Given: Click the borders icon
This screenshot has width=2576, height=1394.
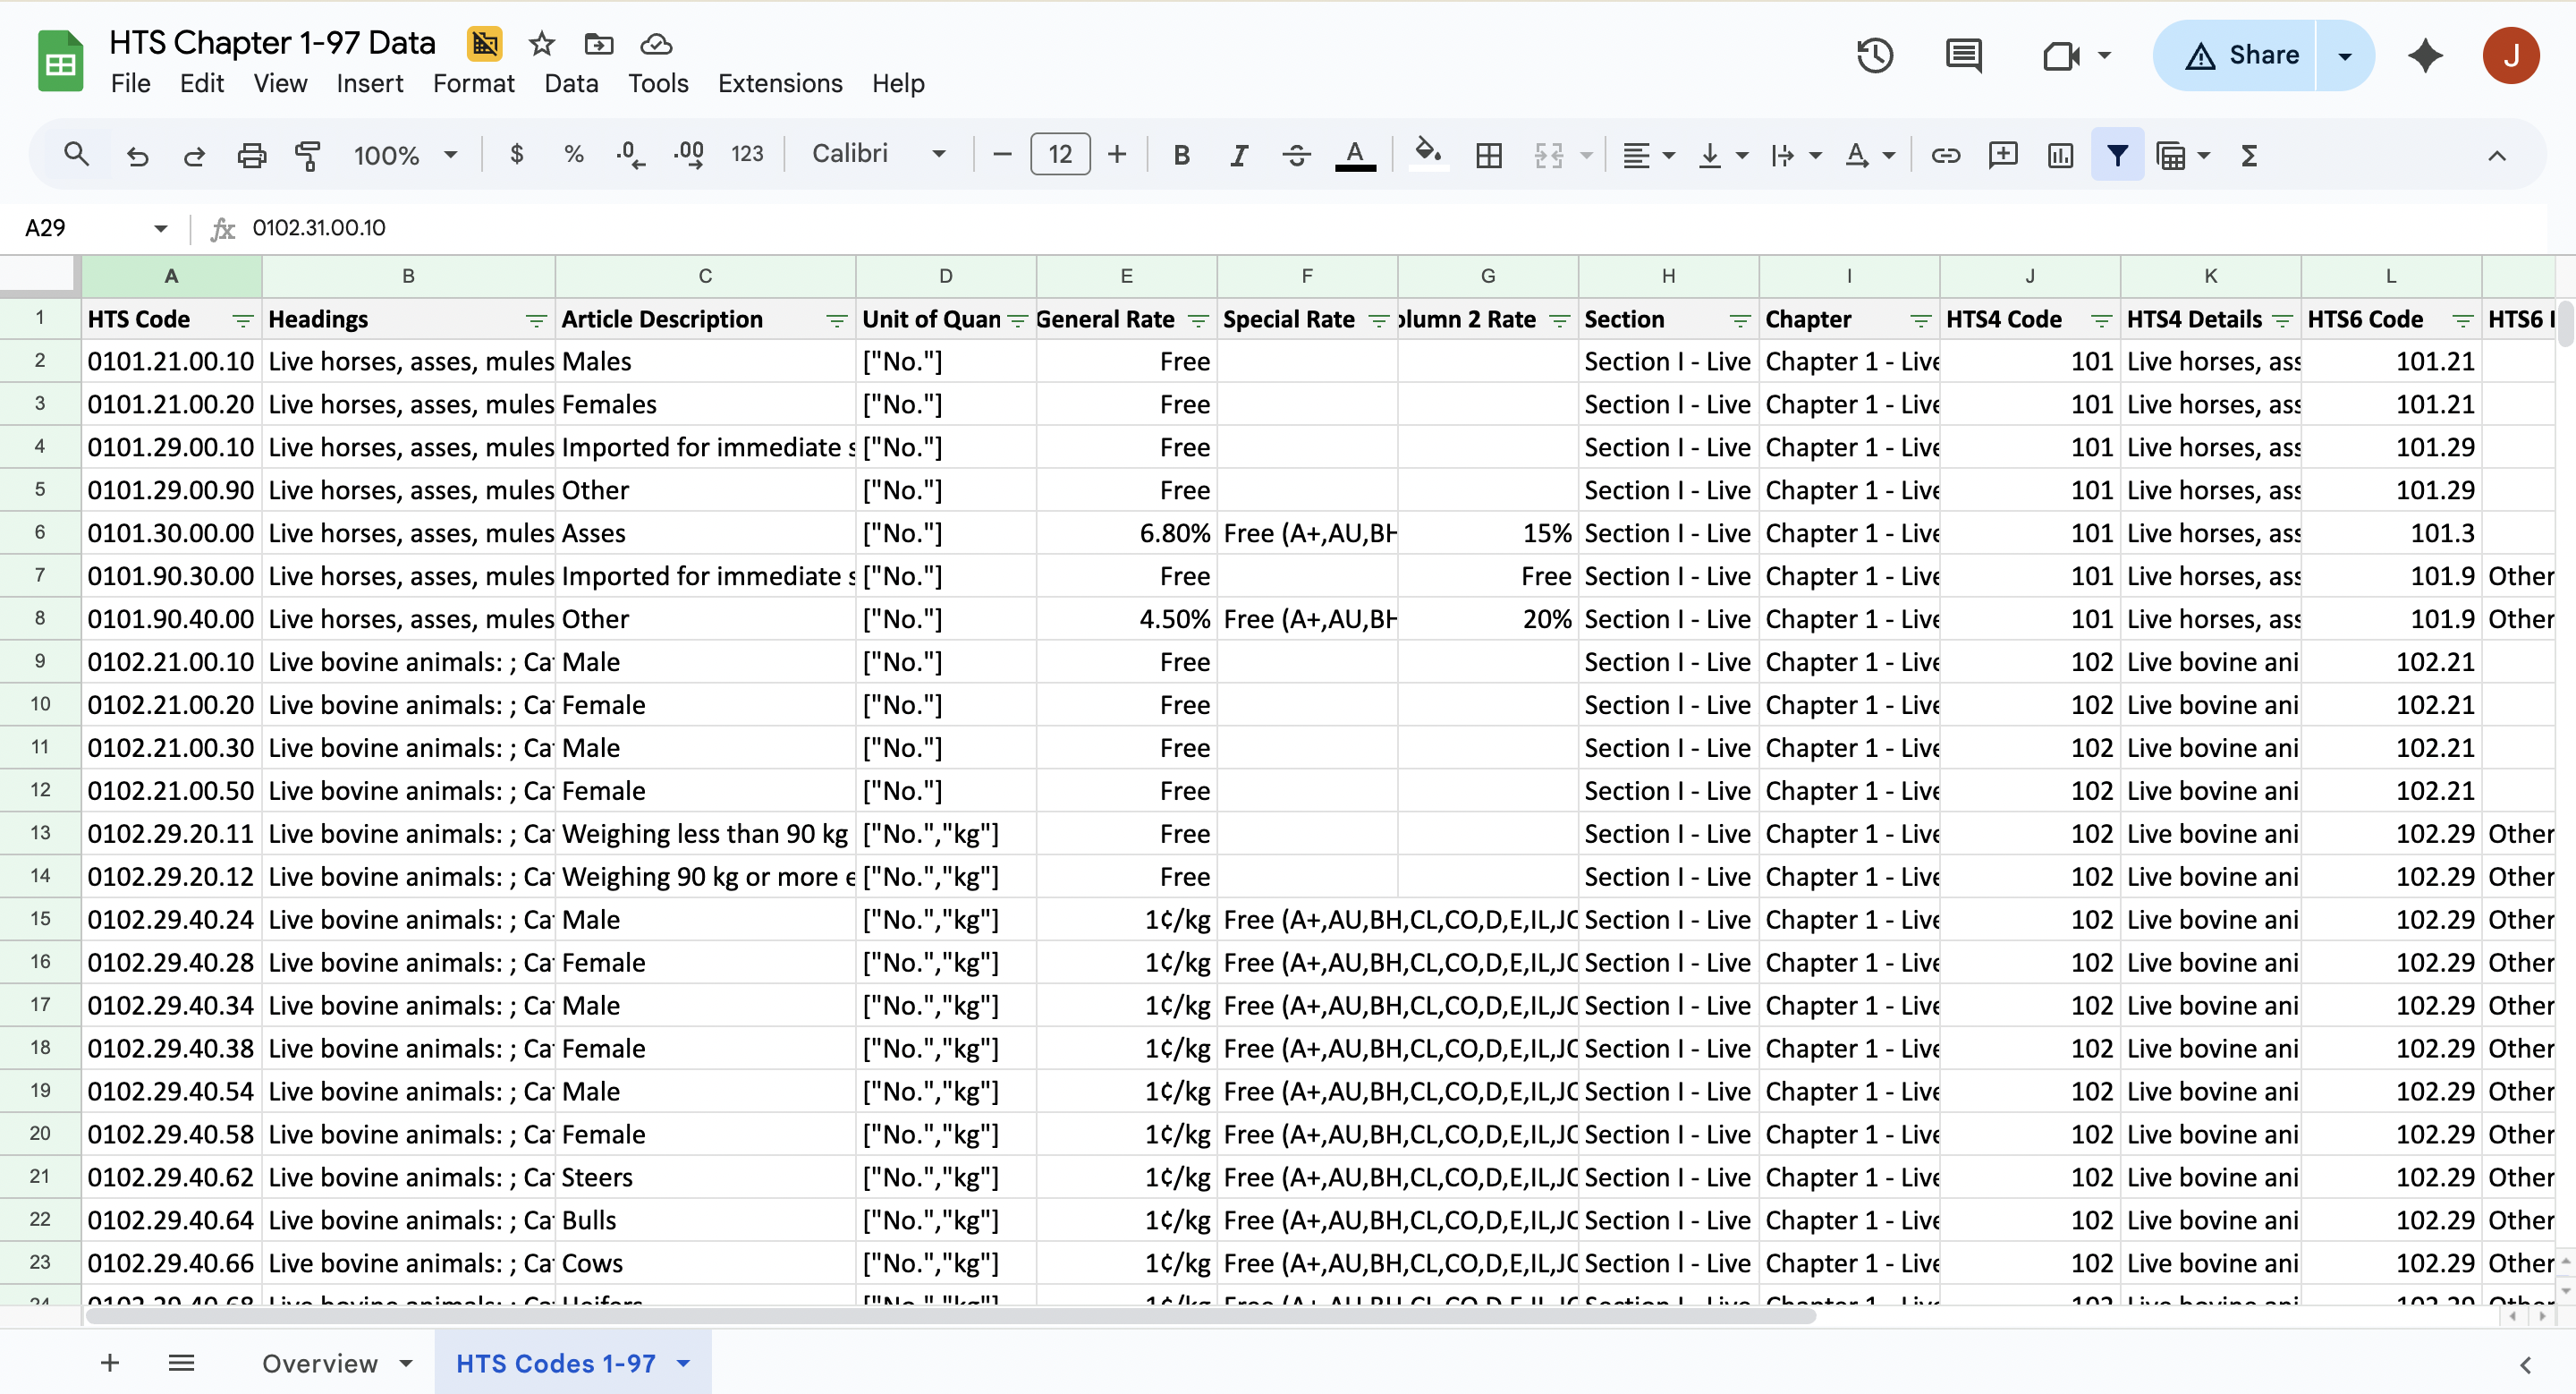Looking at the screenshot, I should click(x=1488, y=155).
